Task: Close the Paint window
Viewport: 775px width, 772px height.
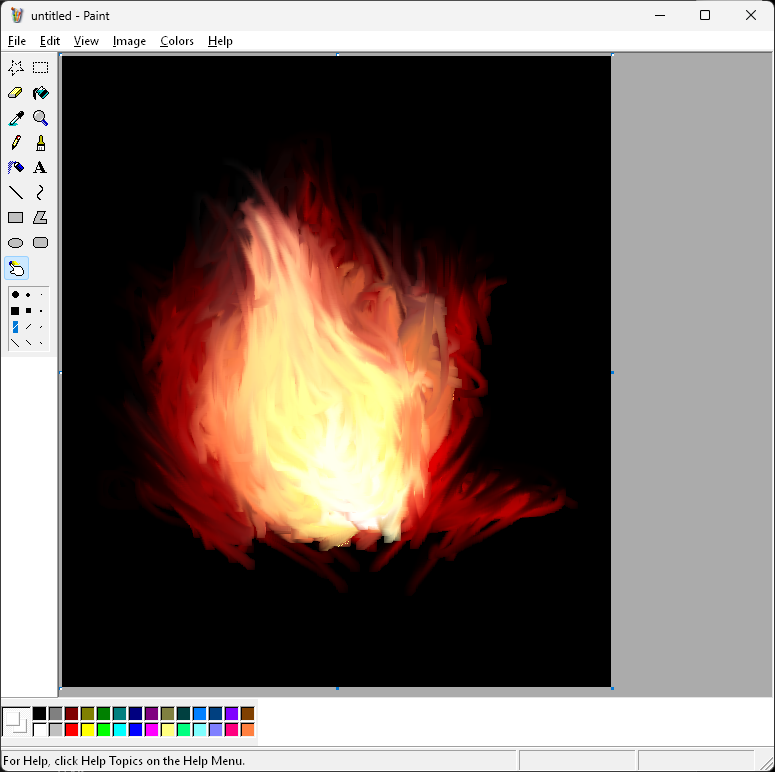Action: [x=751, y=15]
